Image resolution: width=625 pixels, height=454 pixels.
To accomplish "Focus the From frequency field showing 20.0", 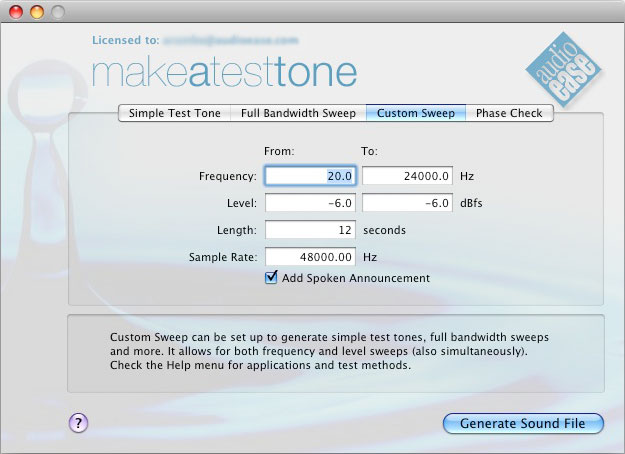I will [x=311, y=176].
